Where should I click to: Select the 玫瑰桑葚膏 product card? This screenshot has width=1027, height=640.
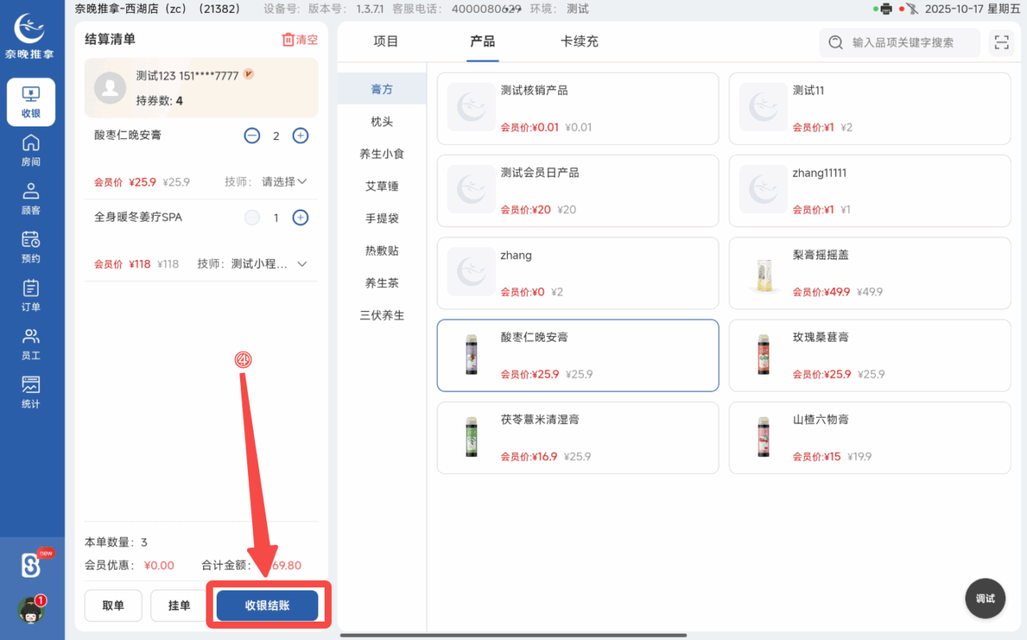tap(869, 355)
